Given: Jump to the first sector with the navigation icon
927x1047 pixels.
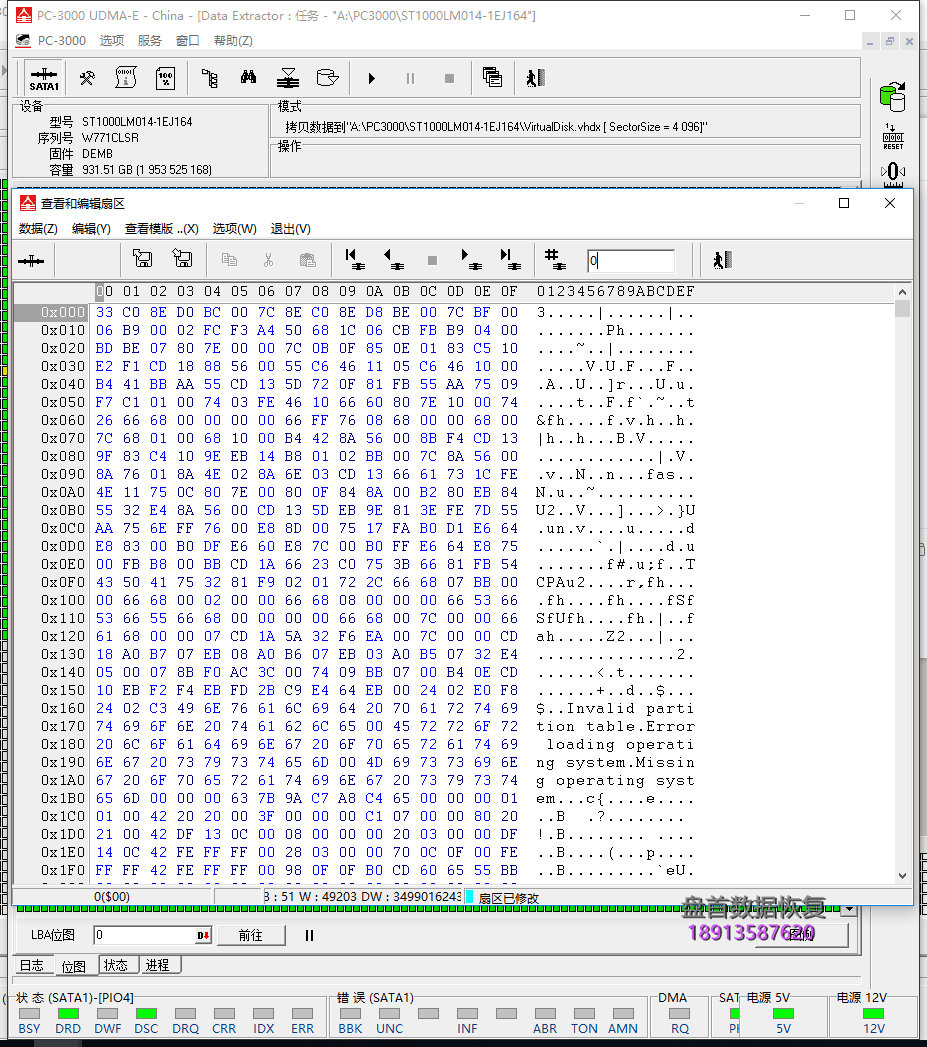Looking at the screenshot, I should click(354, 259).
